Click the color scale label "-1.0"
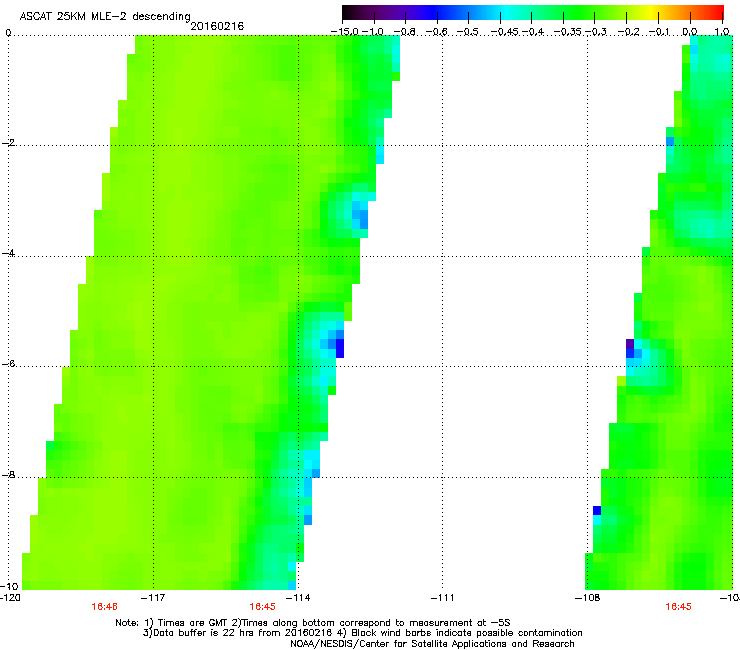Image resolution: width=740 pixels, height=650 pixels. pyautogui.click(x=373, y=32)
